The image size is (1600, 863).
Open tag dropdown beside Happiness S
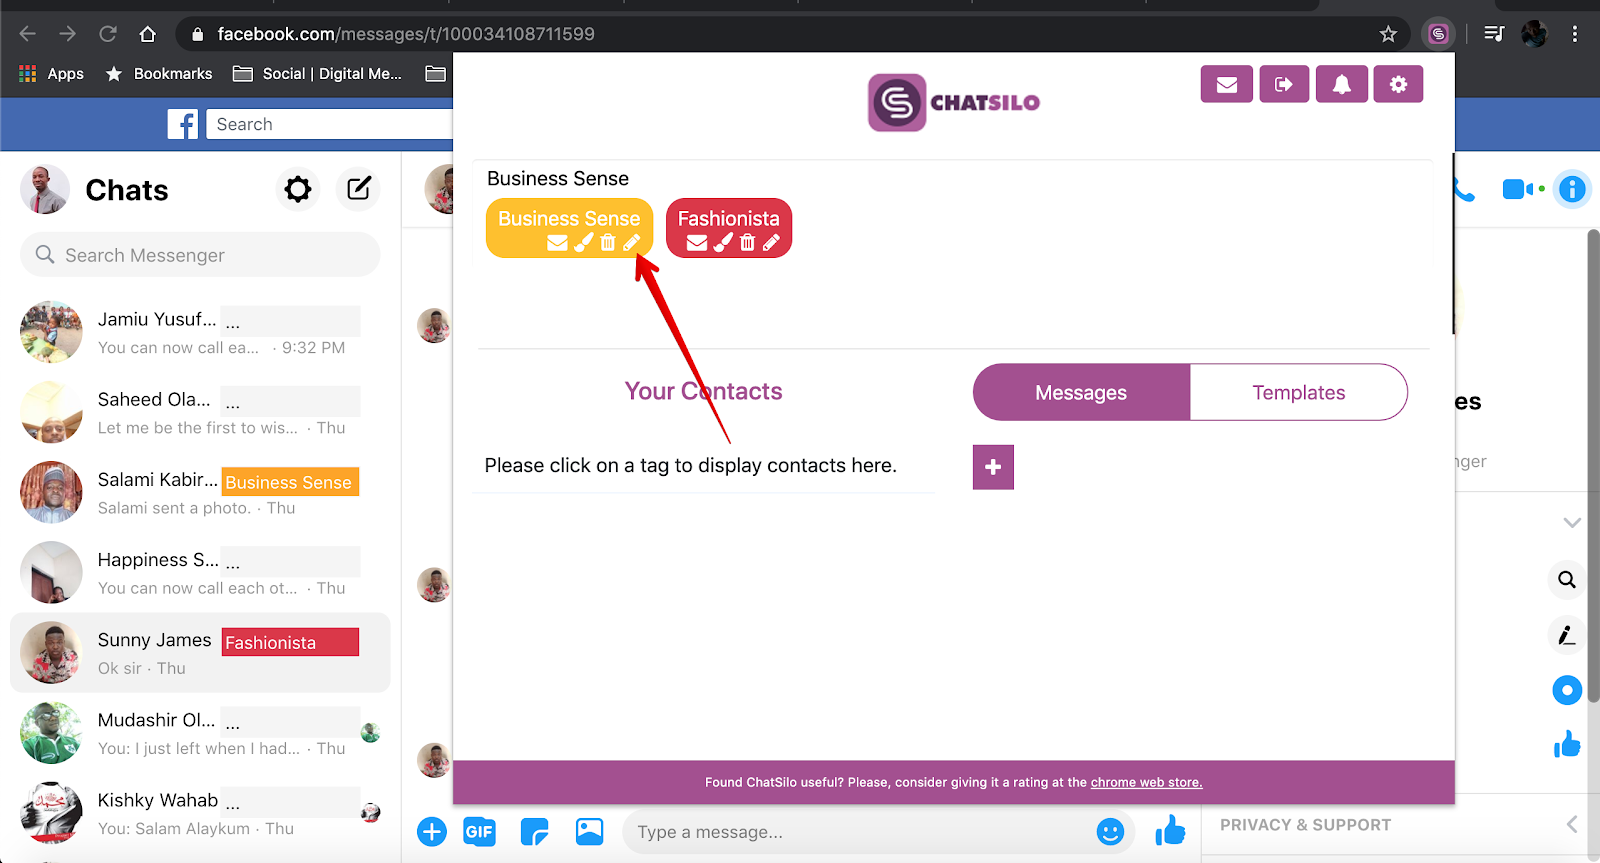290,561
